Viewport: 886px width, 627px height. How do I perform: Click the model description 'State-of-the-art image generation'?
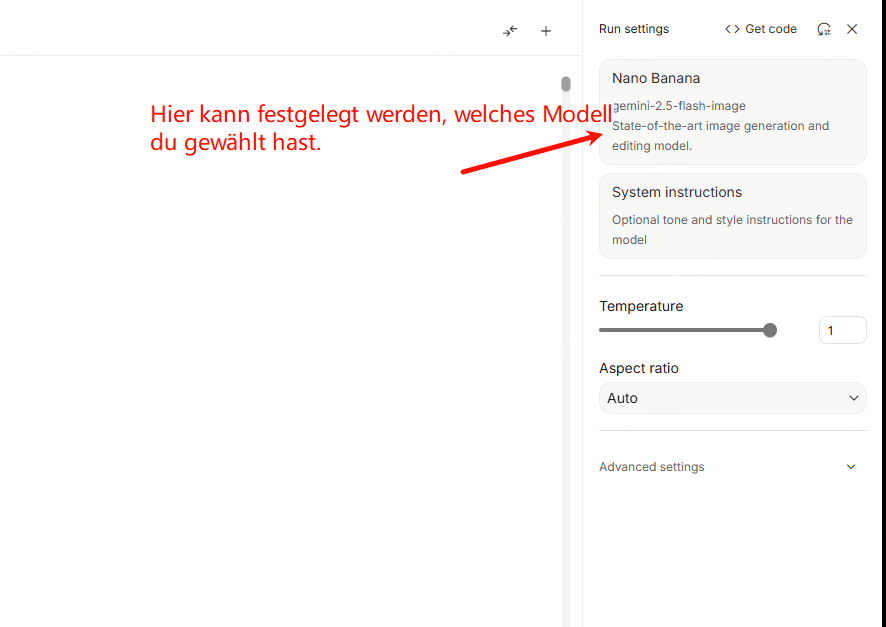(720, 126)
